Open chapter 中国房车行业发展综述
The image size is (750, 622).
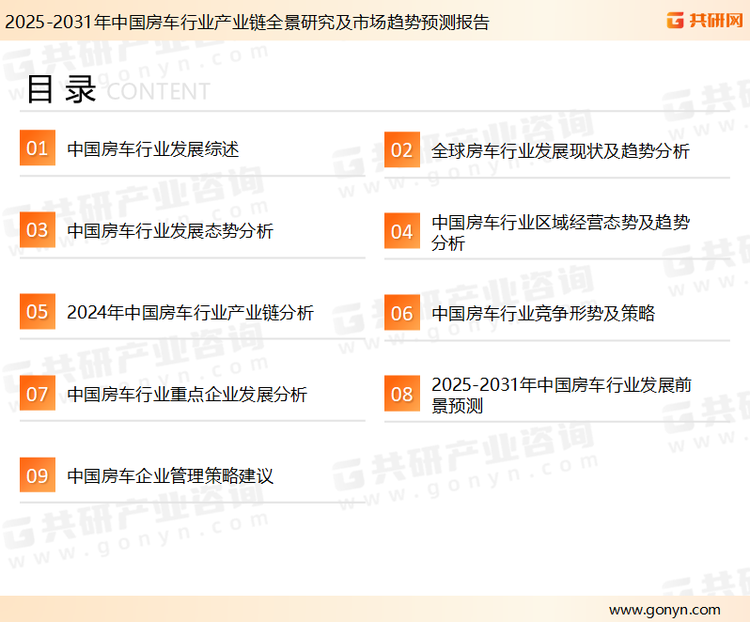pyautogui.click(x=153, y=149)
